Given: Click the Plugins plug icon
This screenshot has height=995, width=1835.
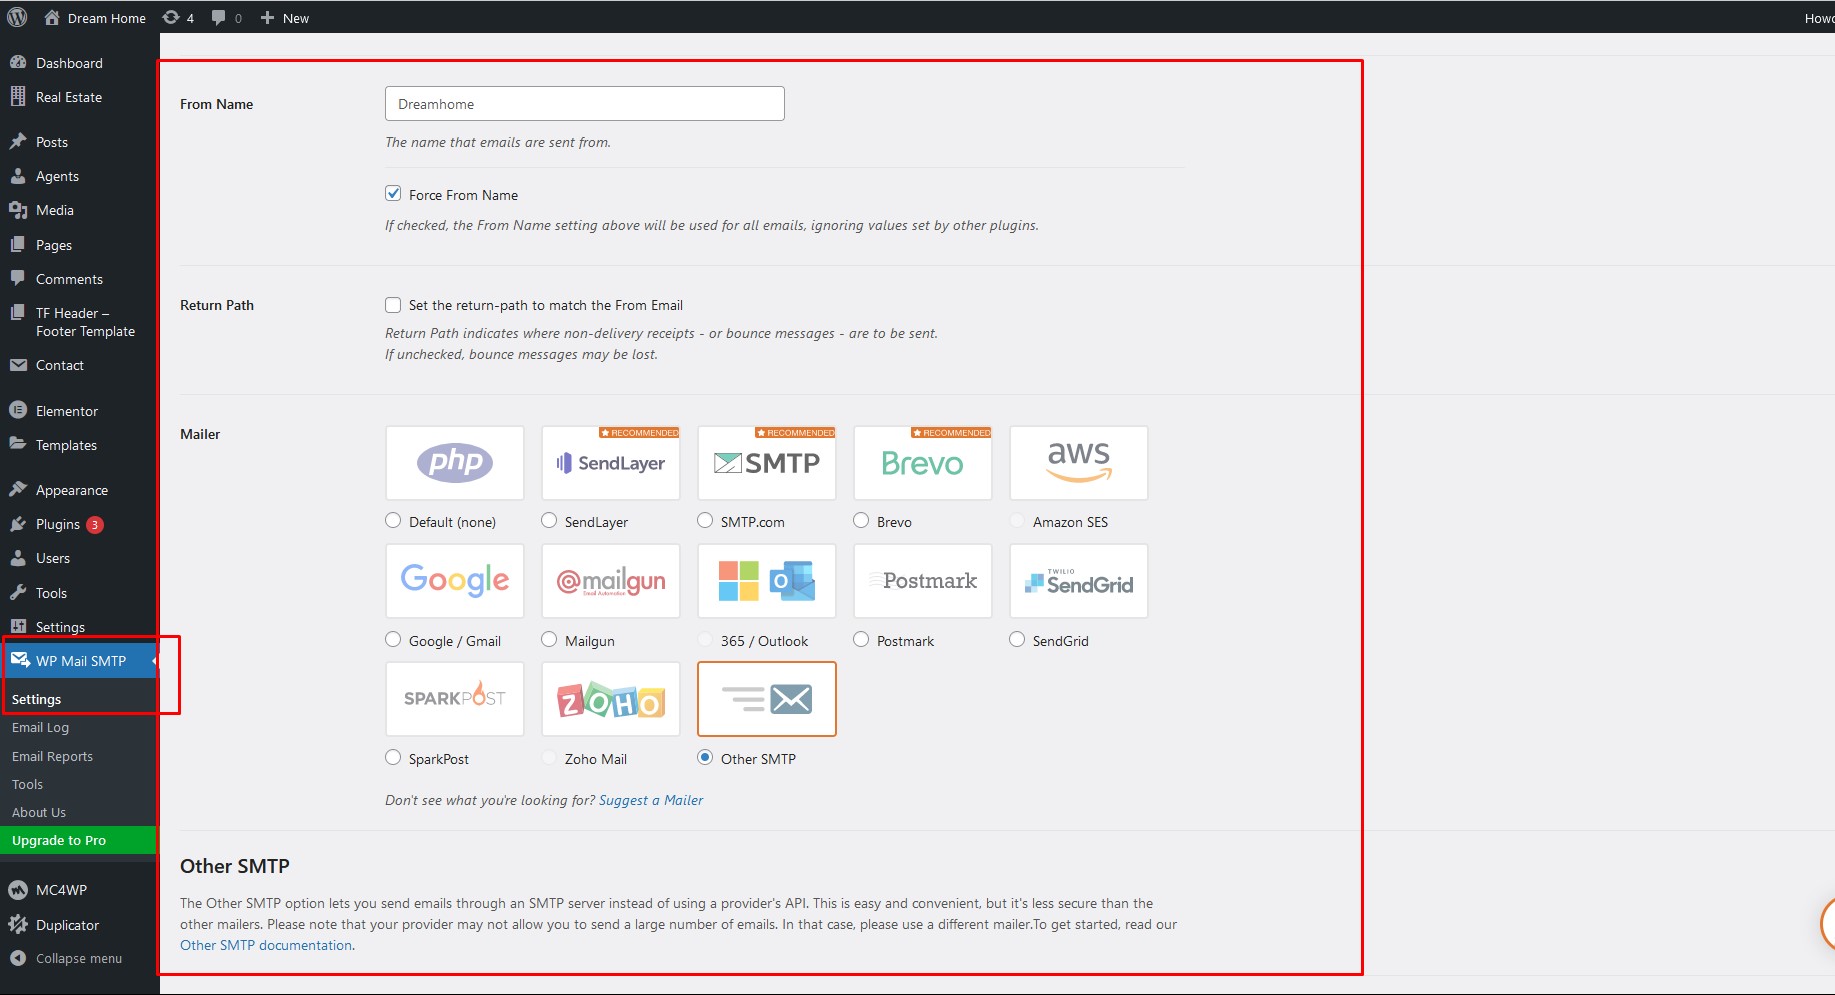Looking at the screenshot, I should click(18, 524).
